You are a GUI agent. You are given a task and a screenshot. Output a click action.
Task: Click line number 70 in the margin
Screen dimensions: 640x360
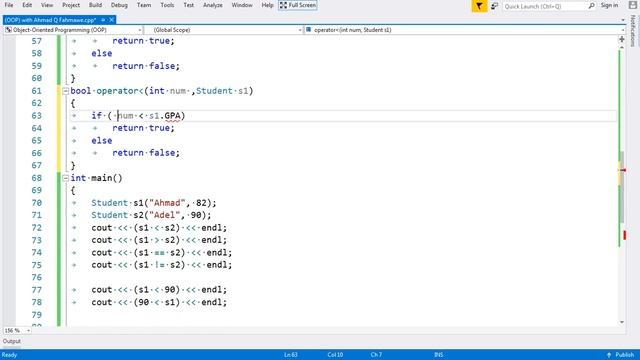(37, 203)
